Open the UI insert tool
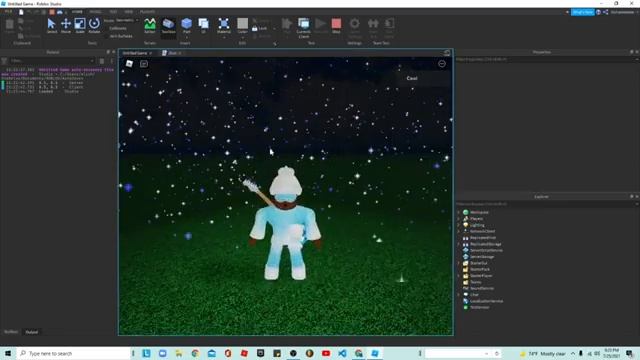This screenshot has height=360, width=640. pyautogui.click(x=203, y=26)
